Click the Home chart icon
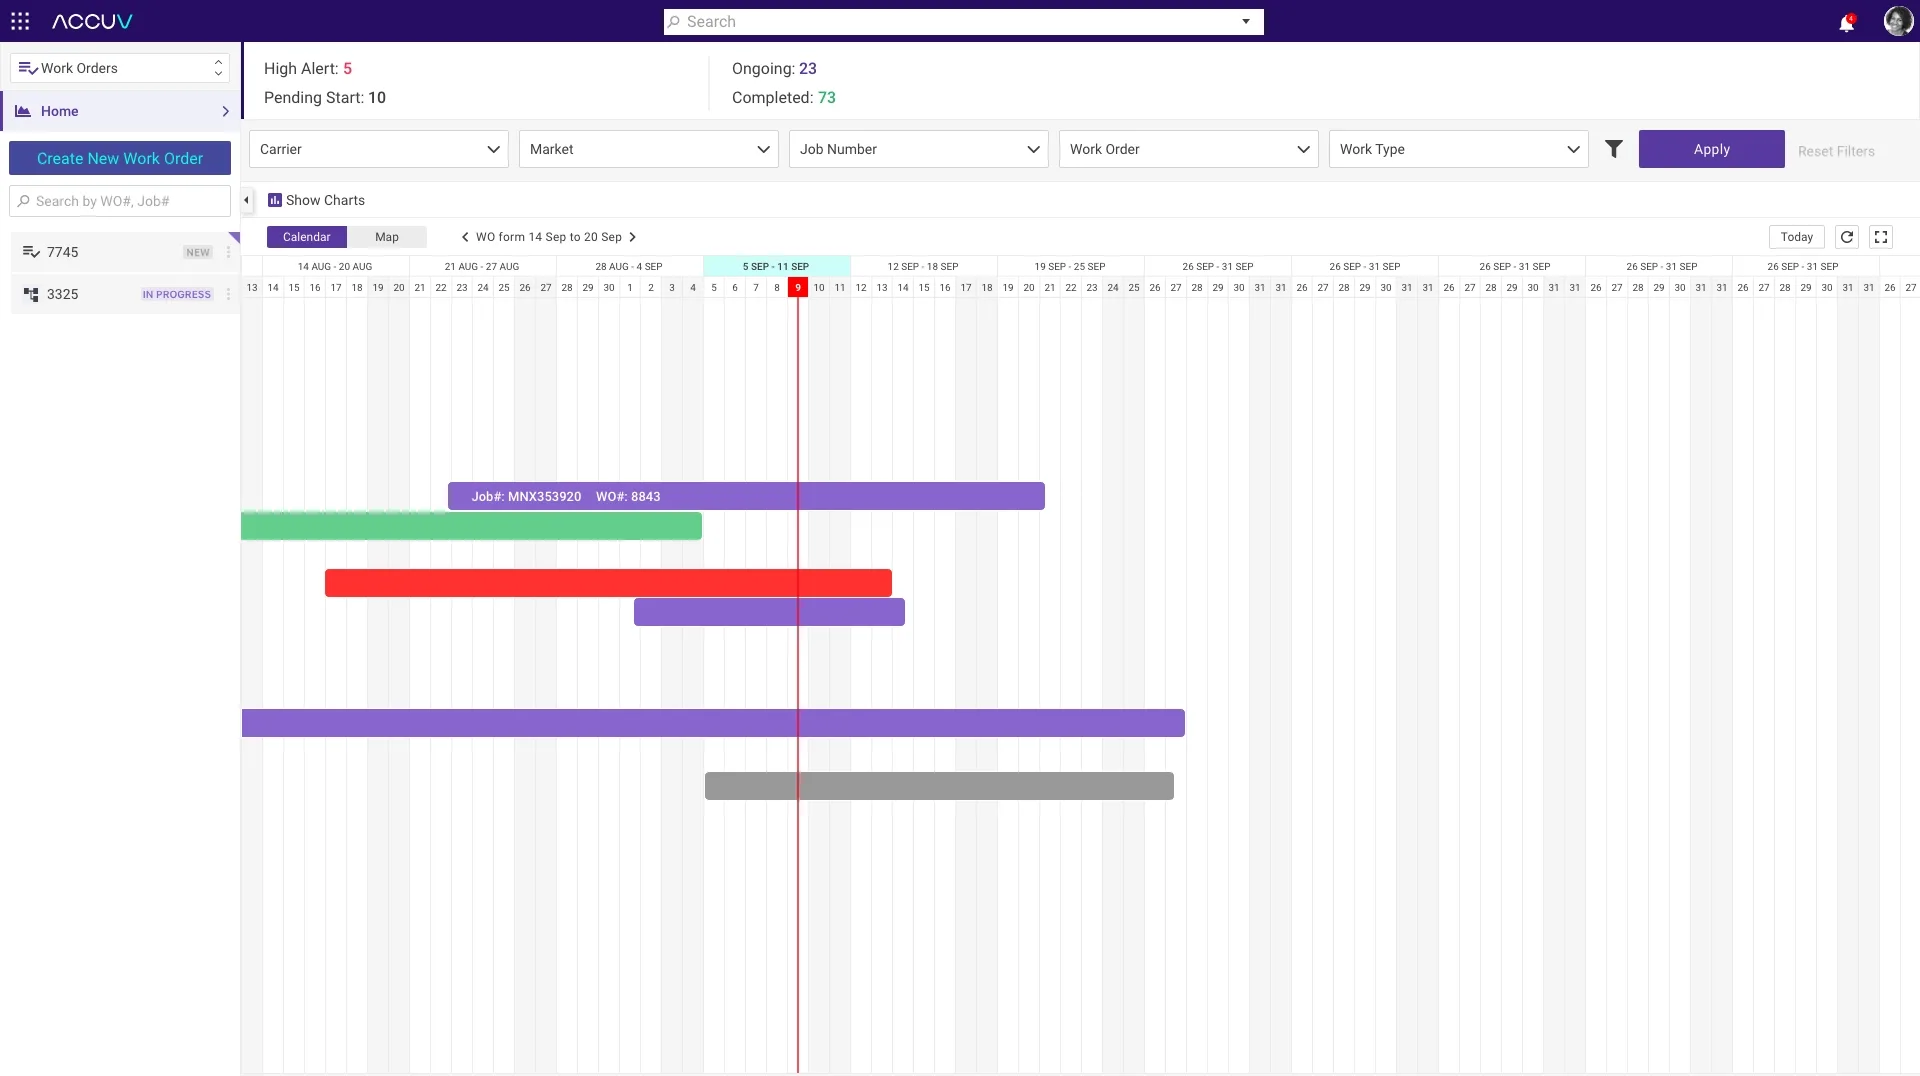 point(22,111)
